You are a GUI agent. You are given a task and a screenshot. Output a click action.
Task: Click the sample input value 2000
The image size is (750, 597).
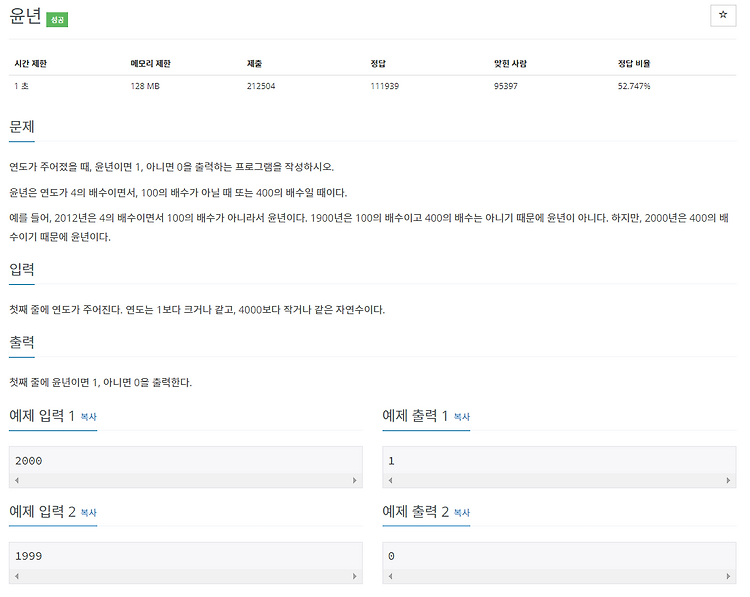[29, 461]
